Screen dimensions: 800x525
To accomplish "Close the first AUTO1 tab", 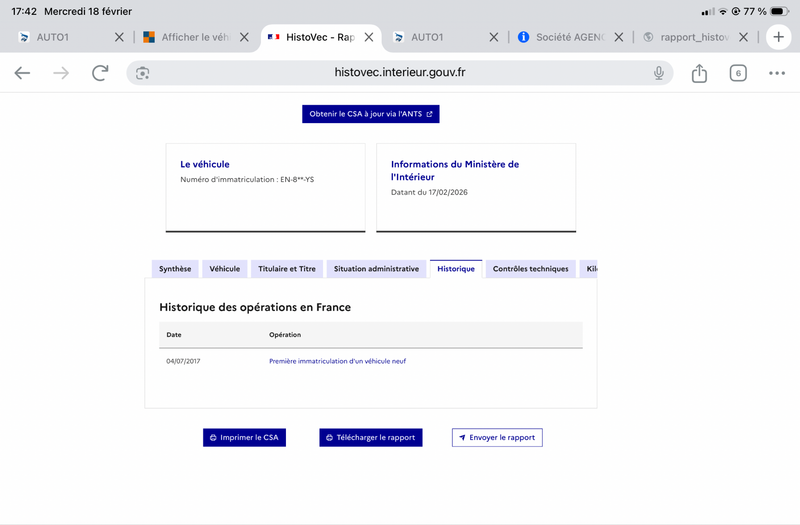I will 119,37.
